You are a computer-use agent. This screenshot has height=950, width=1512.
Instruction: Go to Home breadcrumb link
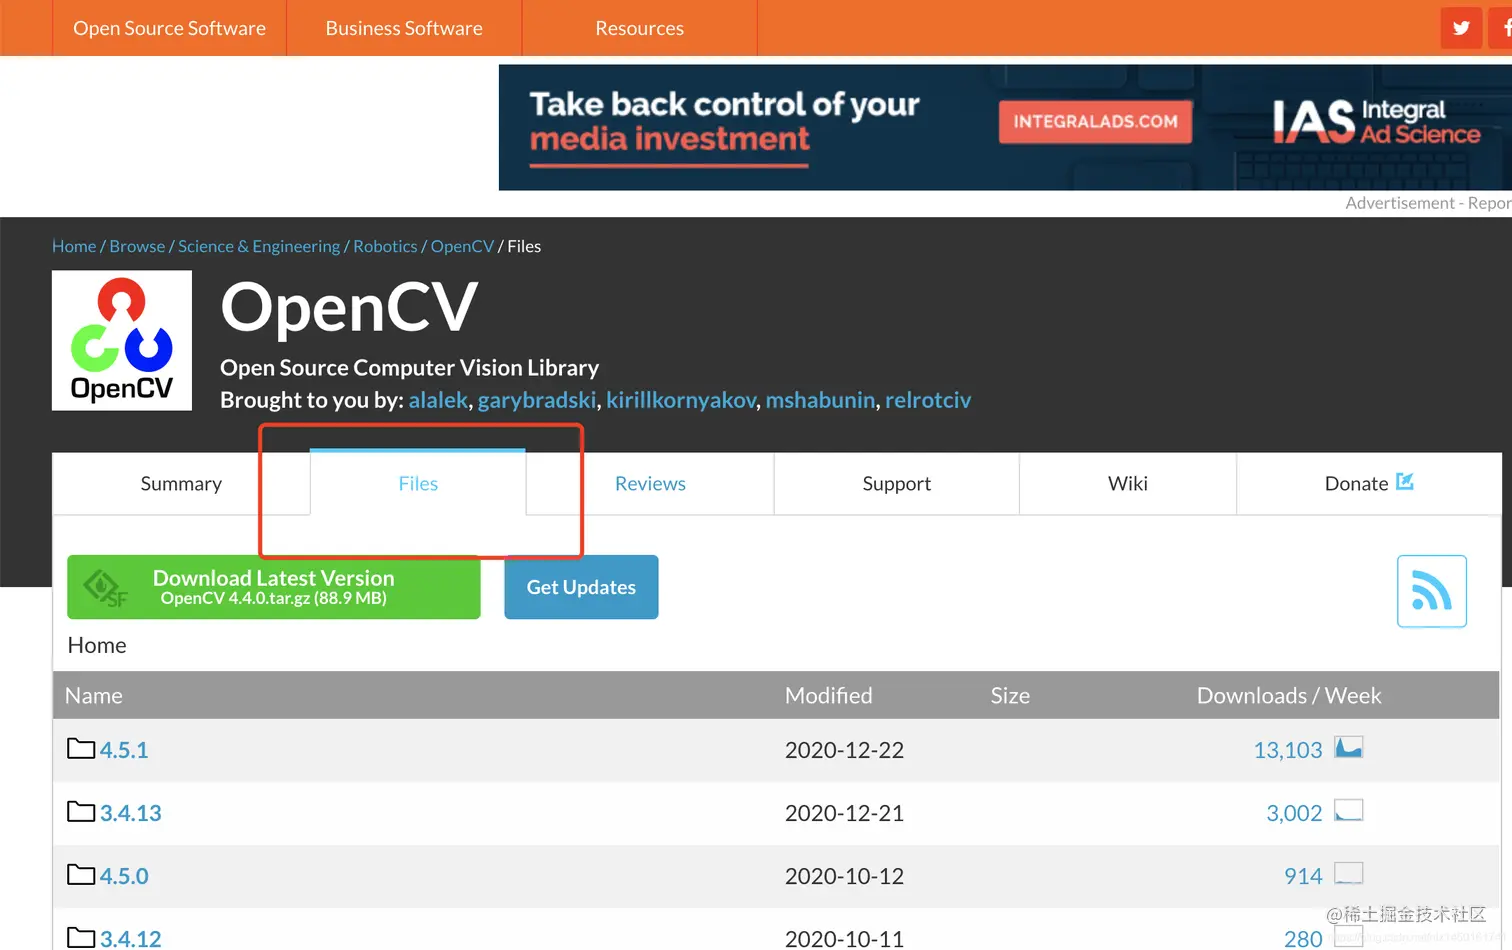(x=74, y=246)
